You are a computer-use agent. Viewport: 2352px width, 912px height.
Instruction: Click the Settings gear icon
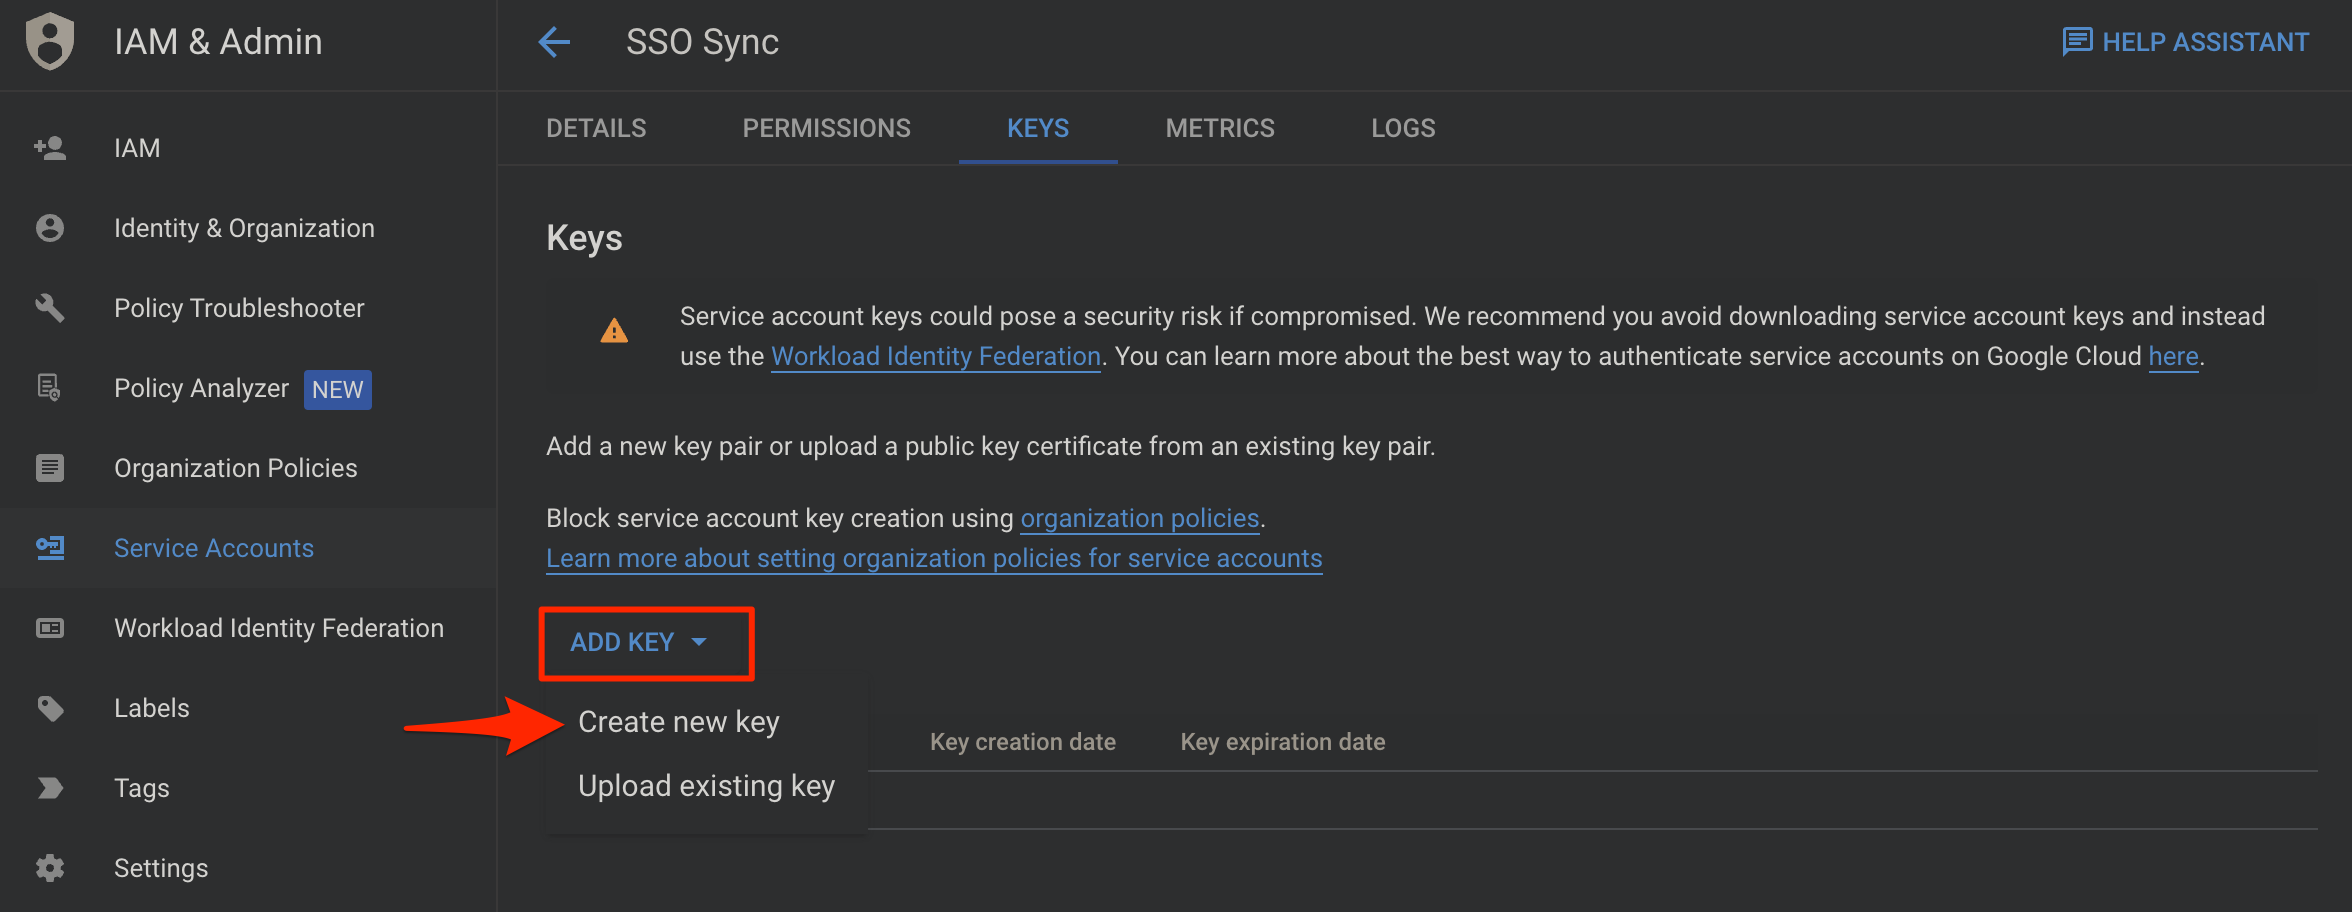pos(50,868)
